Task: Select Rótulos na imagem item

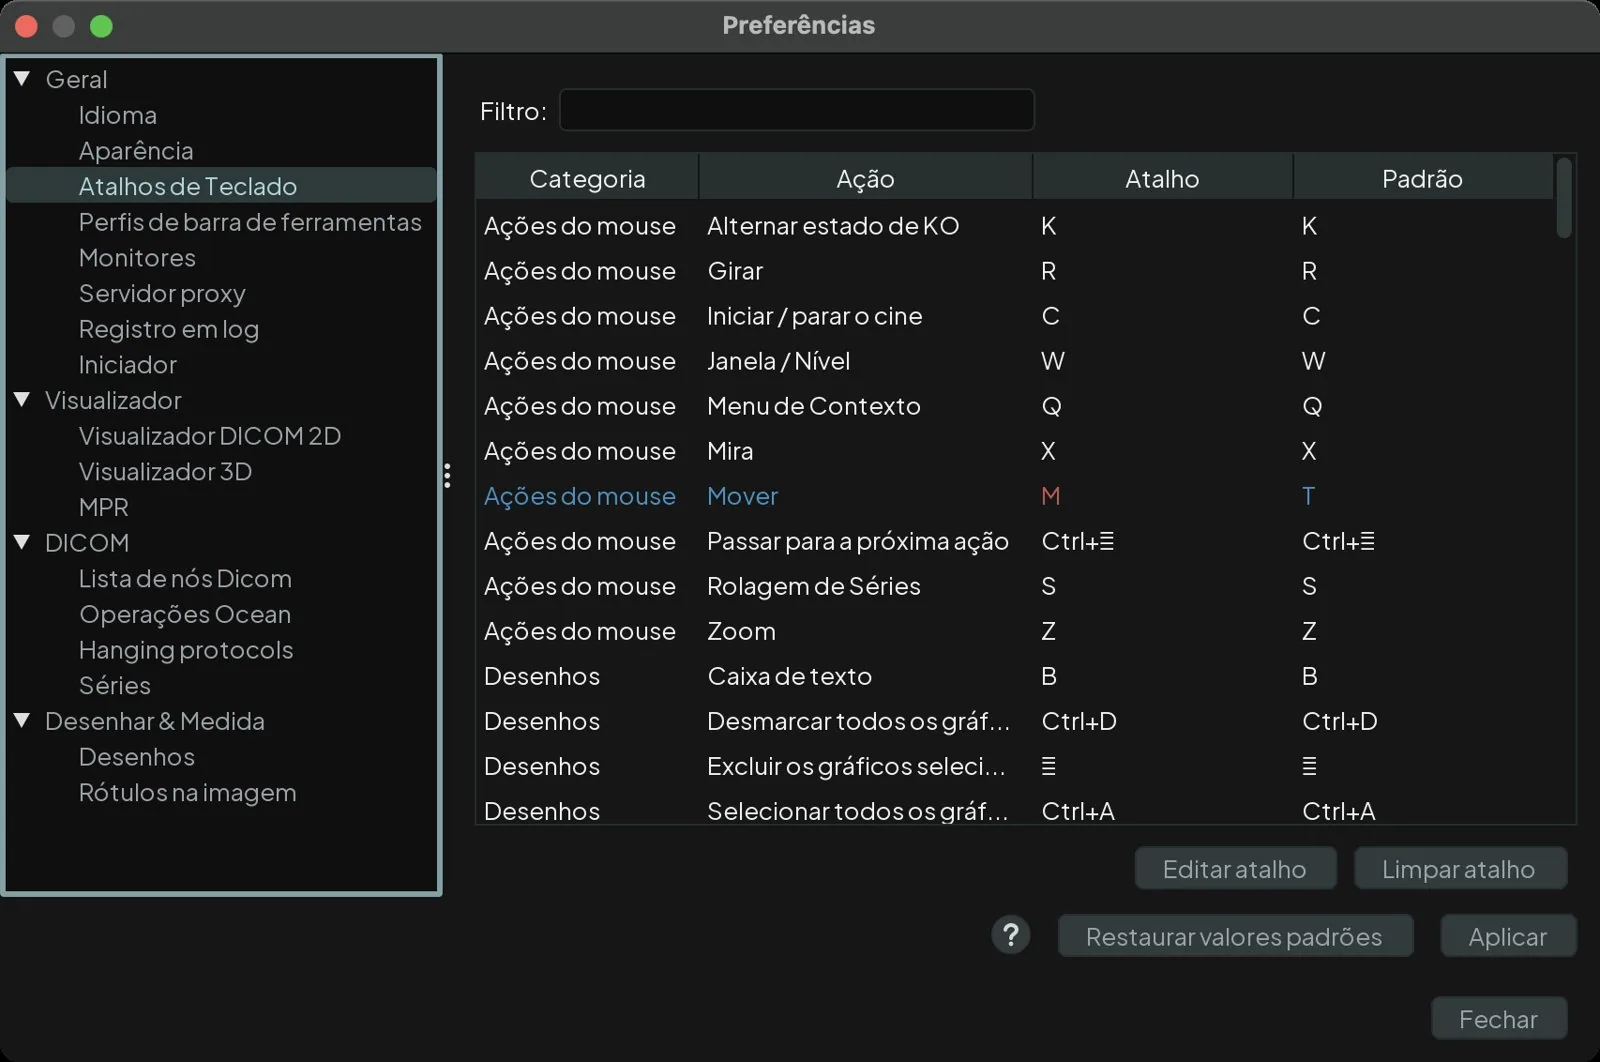Action: point(187,793)
